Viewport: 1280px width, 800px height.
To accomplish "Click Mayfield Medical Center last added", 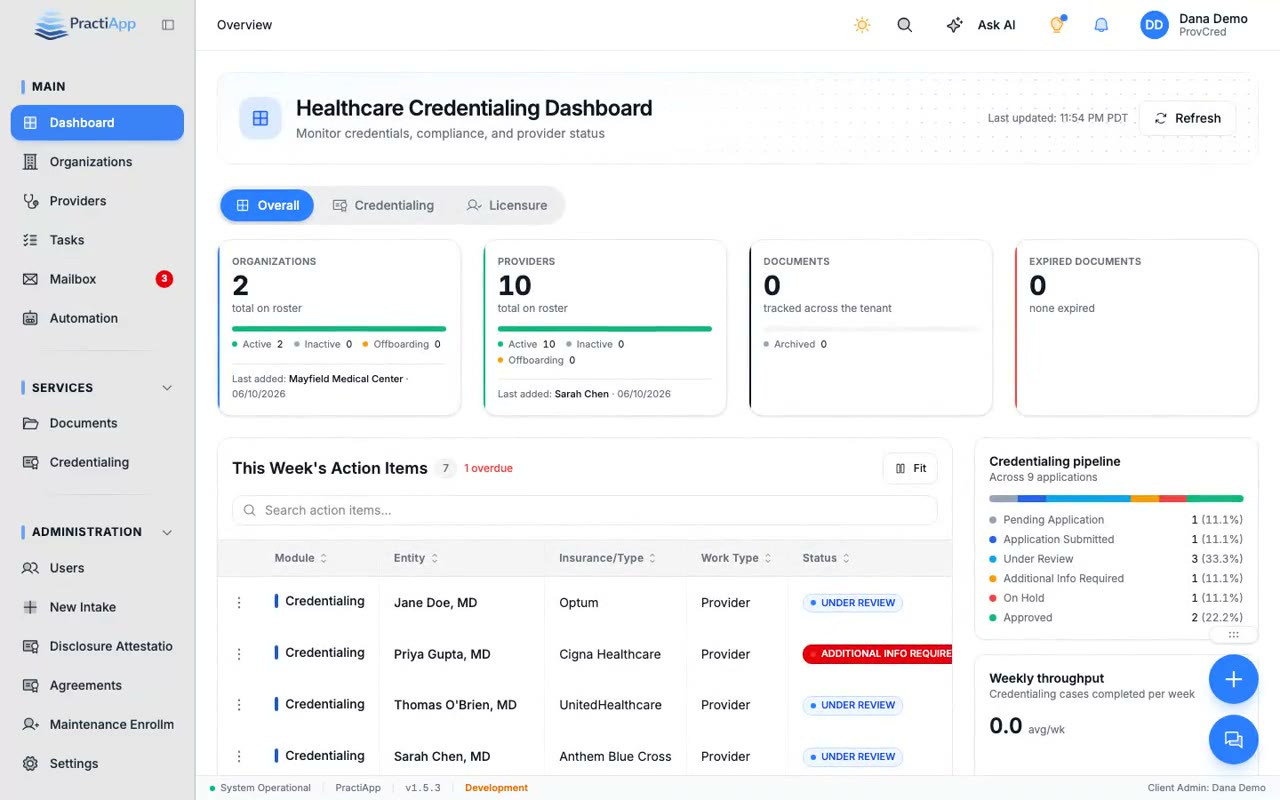I will [x=346, y=379].
